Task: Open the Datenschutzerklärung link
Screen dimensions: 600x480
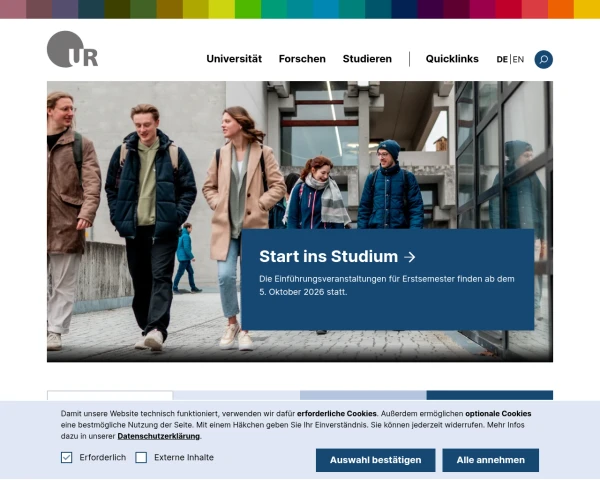Action: 158,436
